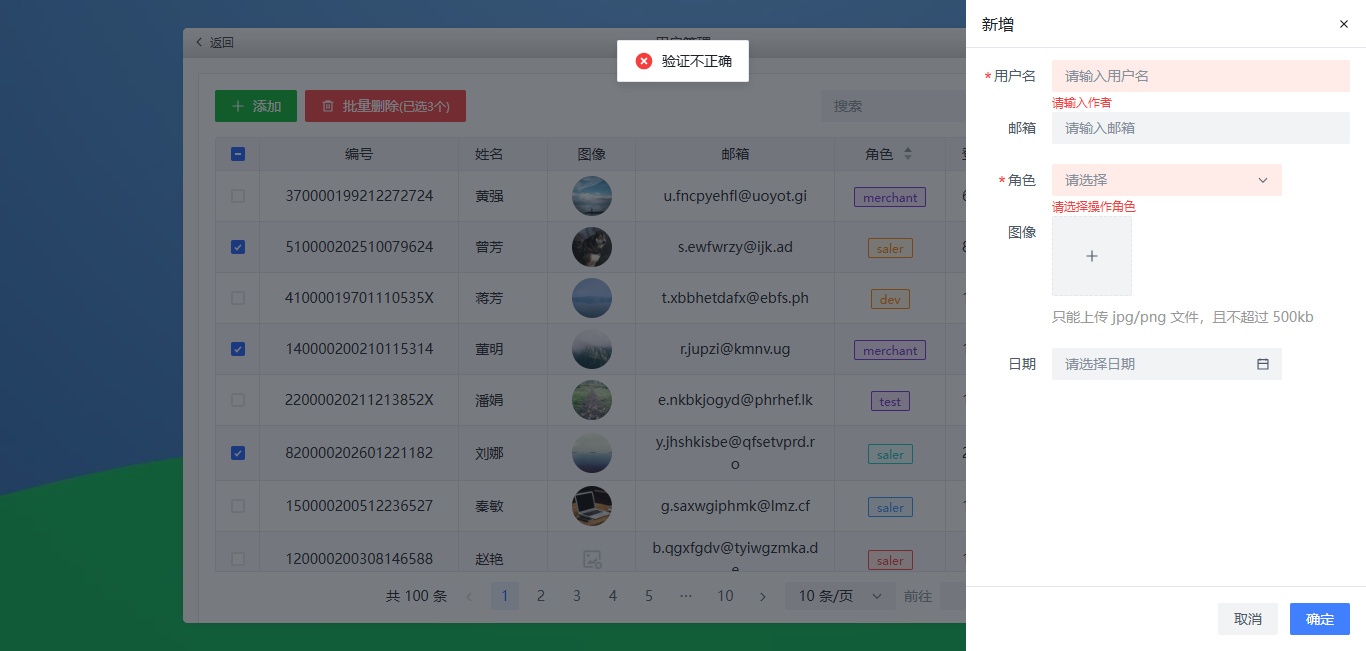This screenshot has width=1366, height=651.
Task: Open the 请选择日期 date picker field
Action: tap(1167, 364)
